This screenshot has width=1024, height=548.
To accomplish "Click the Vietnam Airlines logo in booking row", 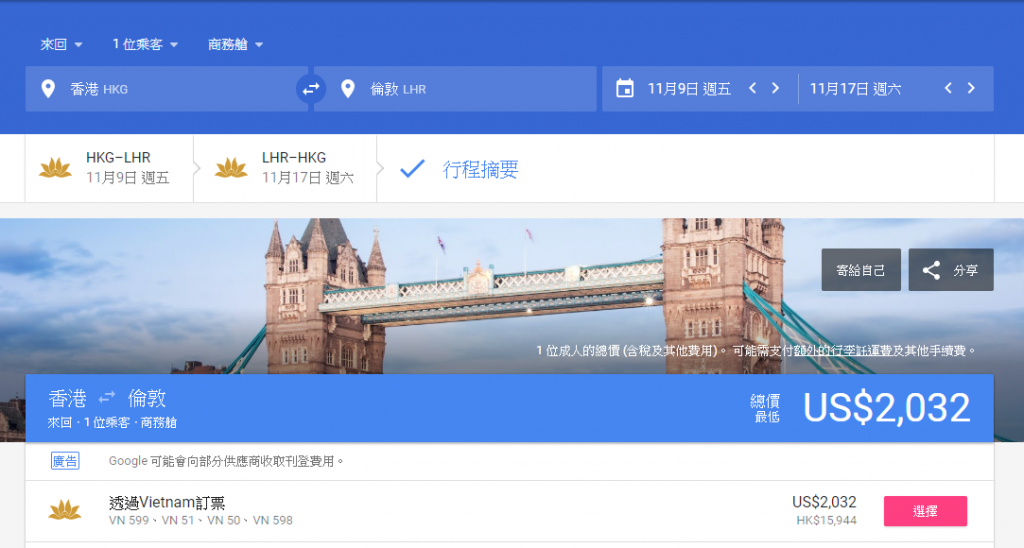I will click(65, 510).
